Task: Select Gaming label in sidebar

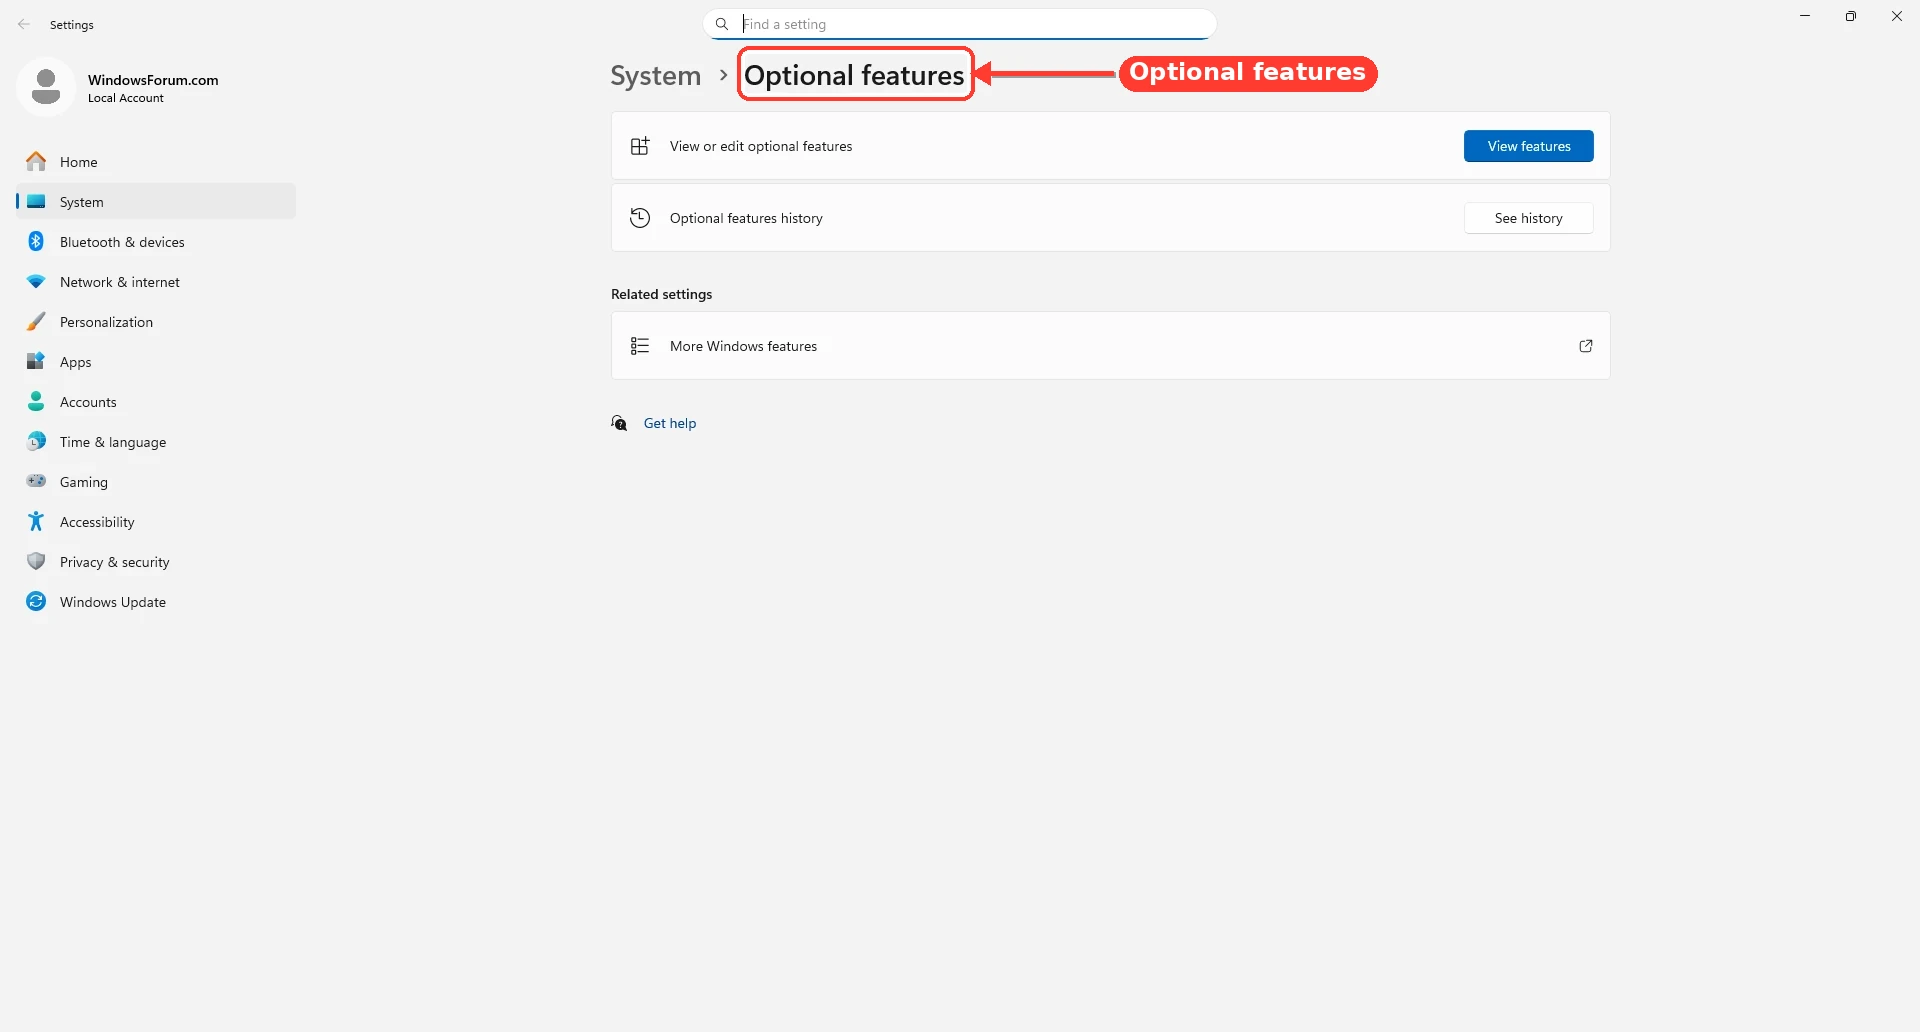Action: coord(84,482)
